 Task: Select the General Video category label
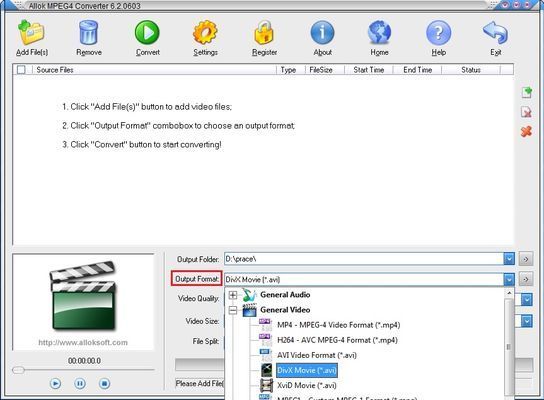coord(285,310)
